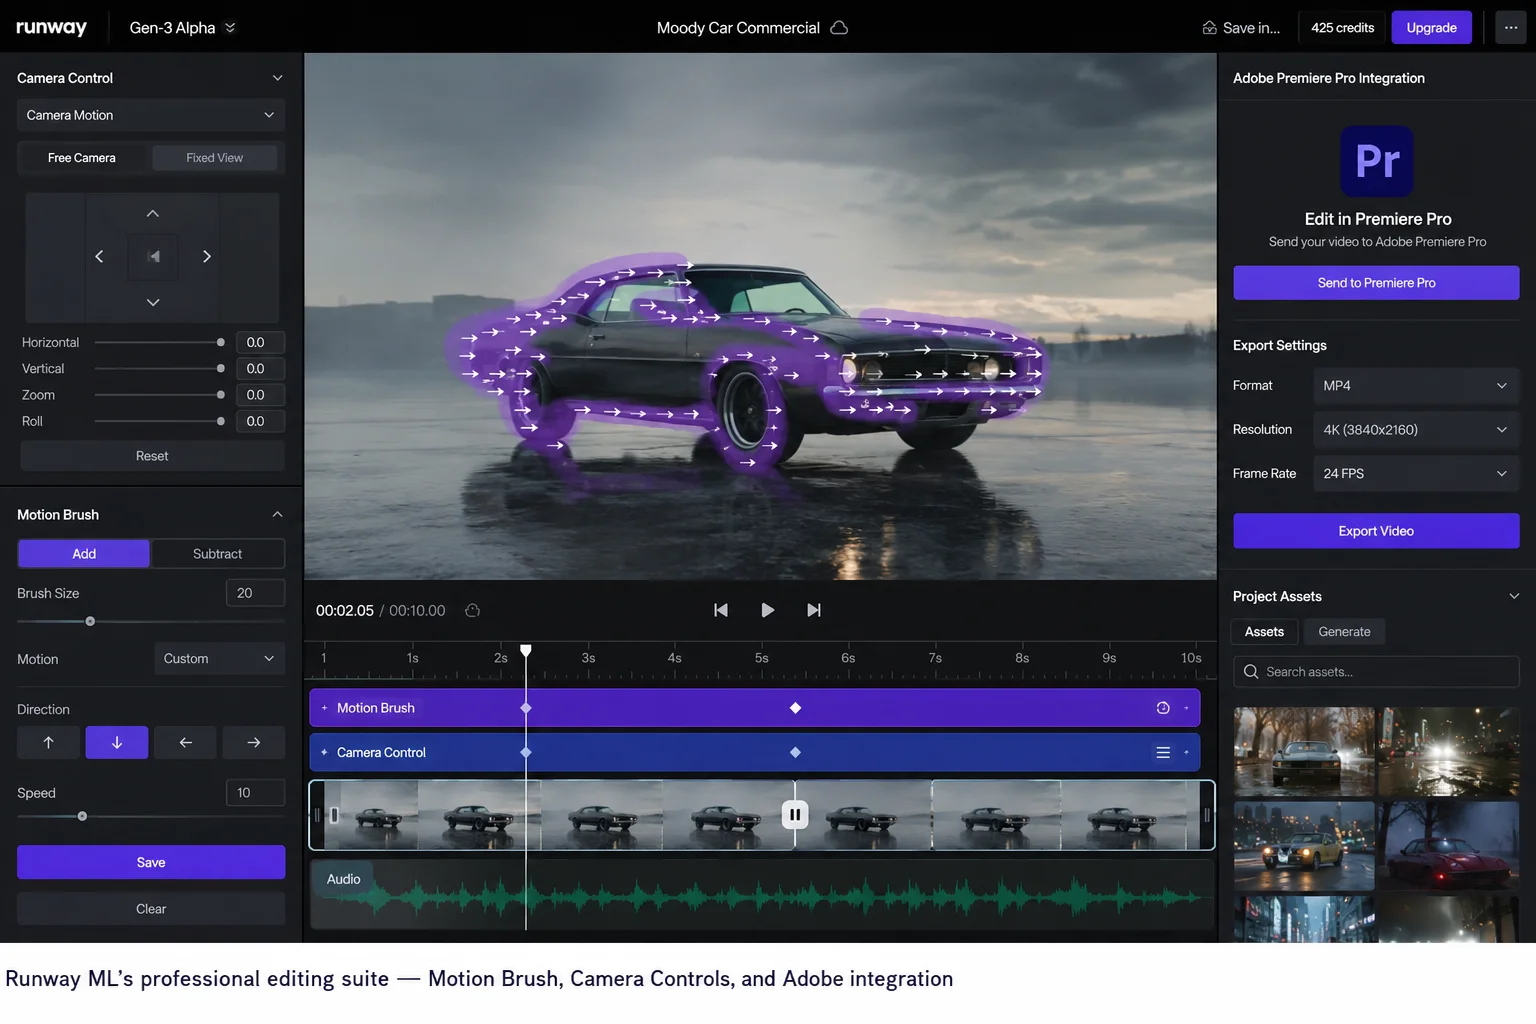Click the camera pan left arrow
The image size is (1536, 1024).
click(99, 257)
